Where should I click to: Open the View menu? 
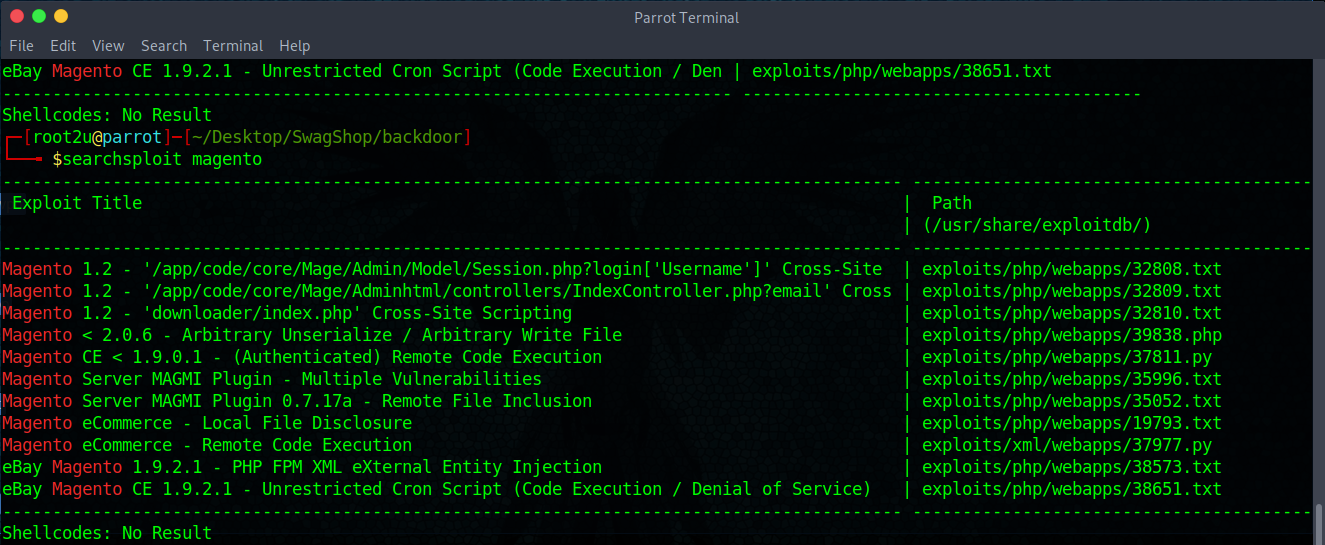(108, 45)
